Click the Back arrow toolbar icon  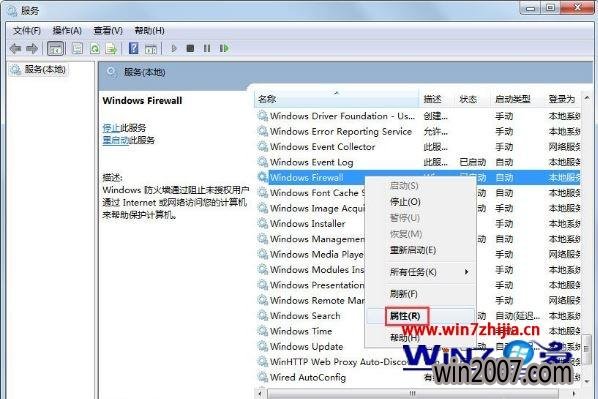click(15, 48)
